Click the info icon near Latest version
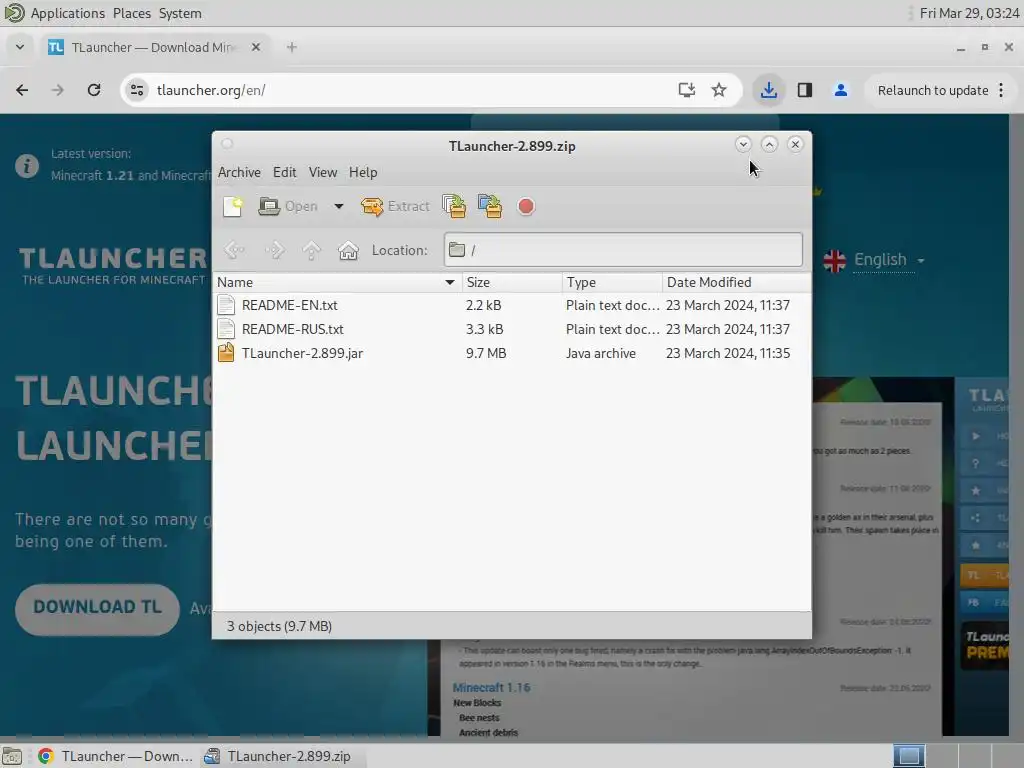Image resolution: width=1024 pixels, height=768 pixels. point(27,166)
